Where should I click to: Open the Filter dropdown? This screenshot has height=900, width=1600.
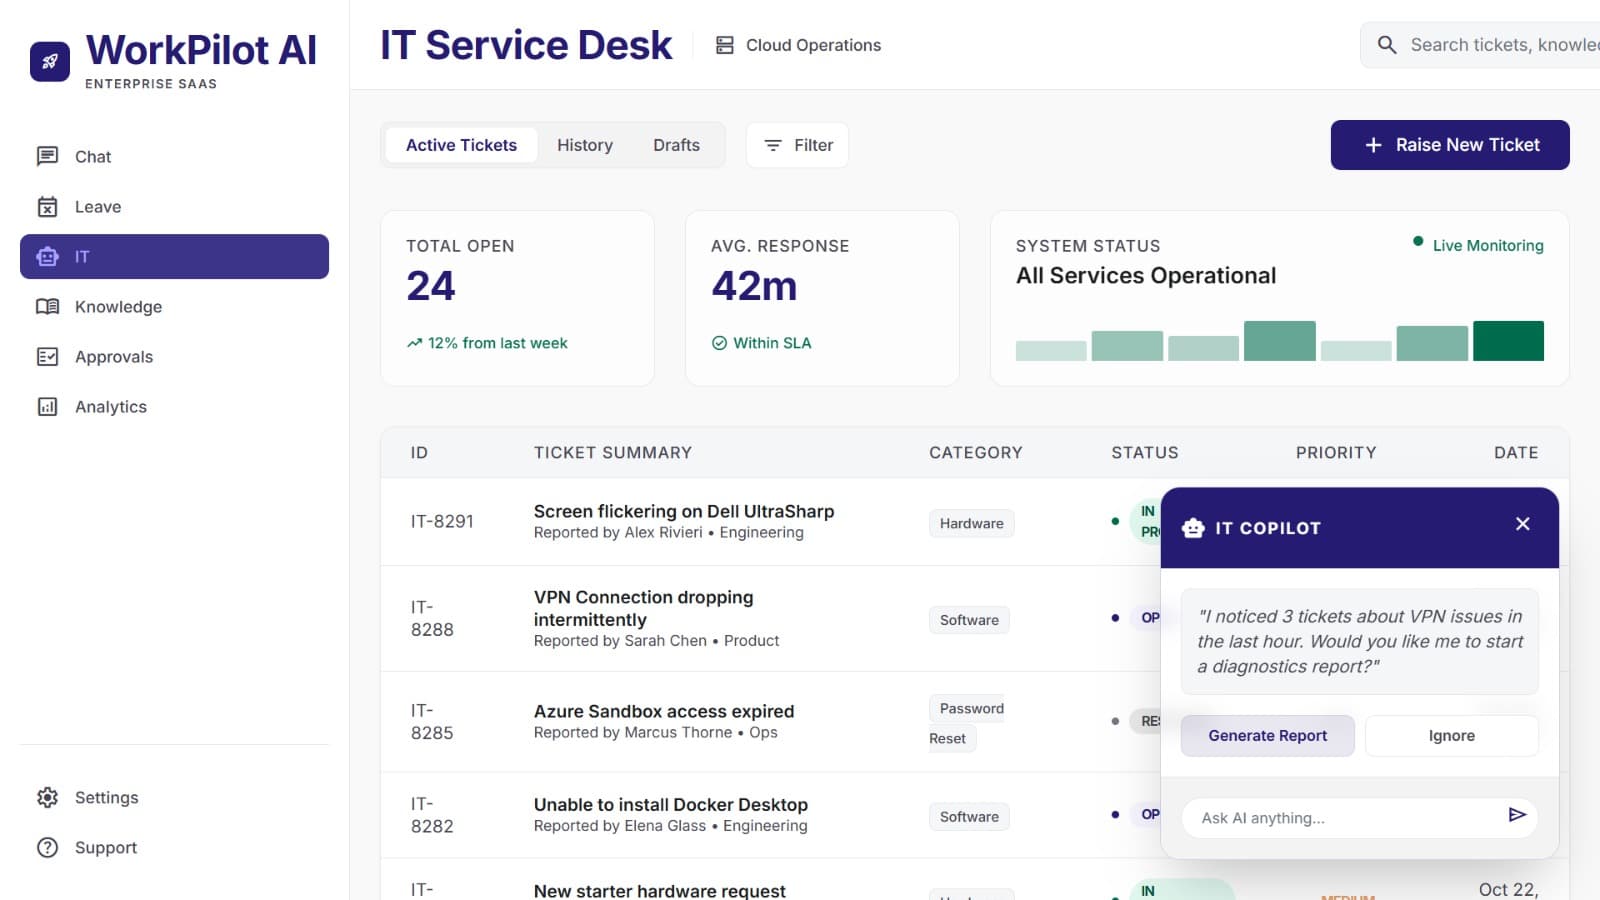click(797, 145)
